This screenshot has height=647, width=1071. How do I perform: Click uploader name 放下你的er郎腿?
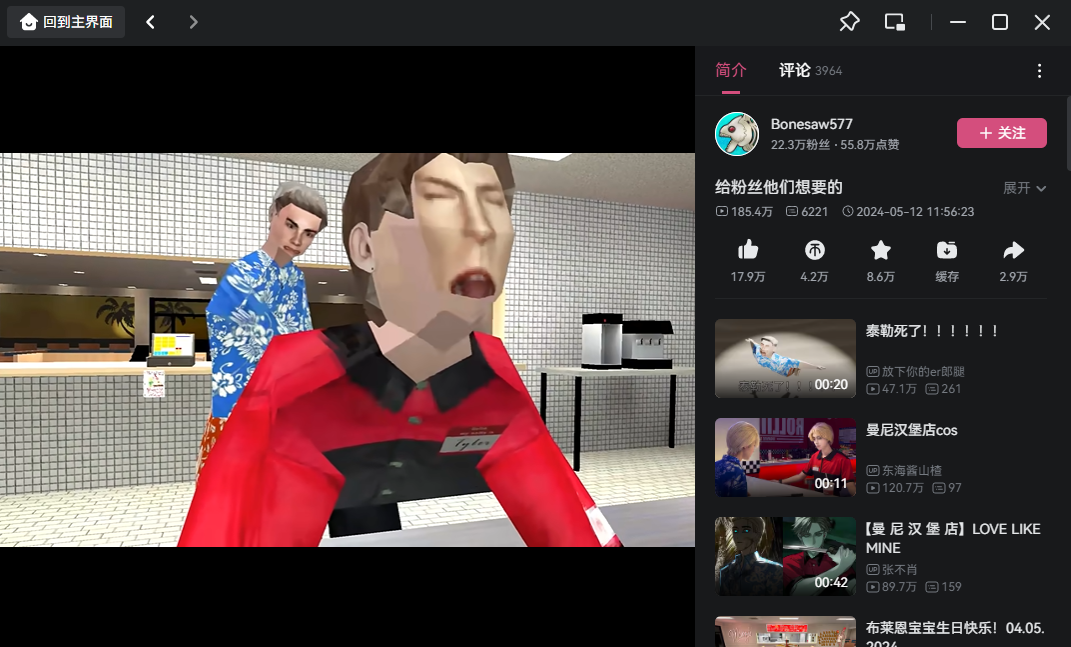coord(923,372)
